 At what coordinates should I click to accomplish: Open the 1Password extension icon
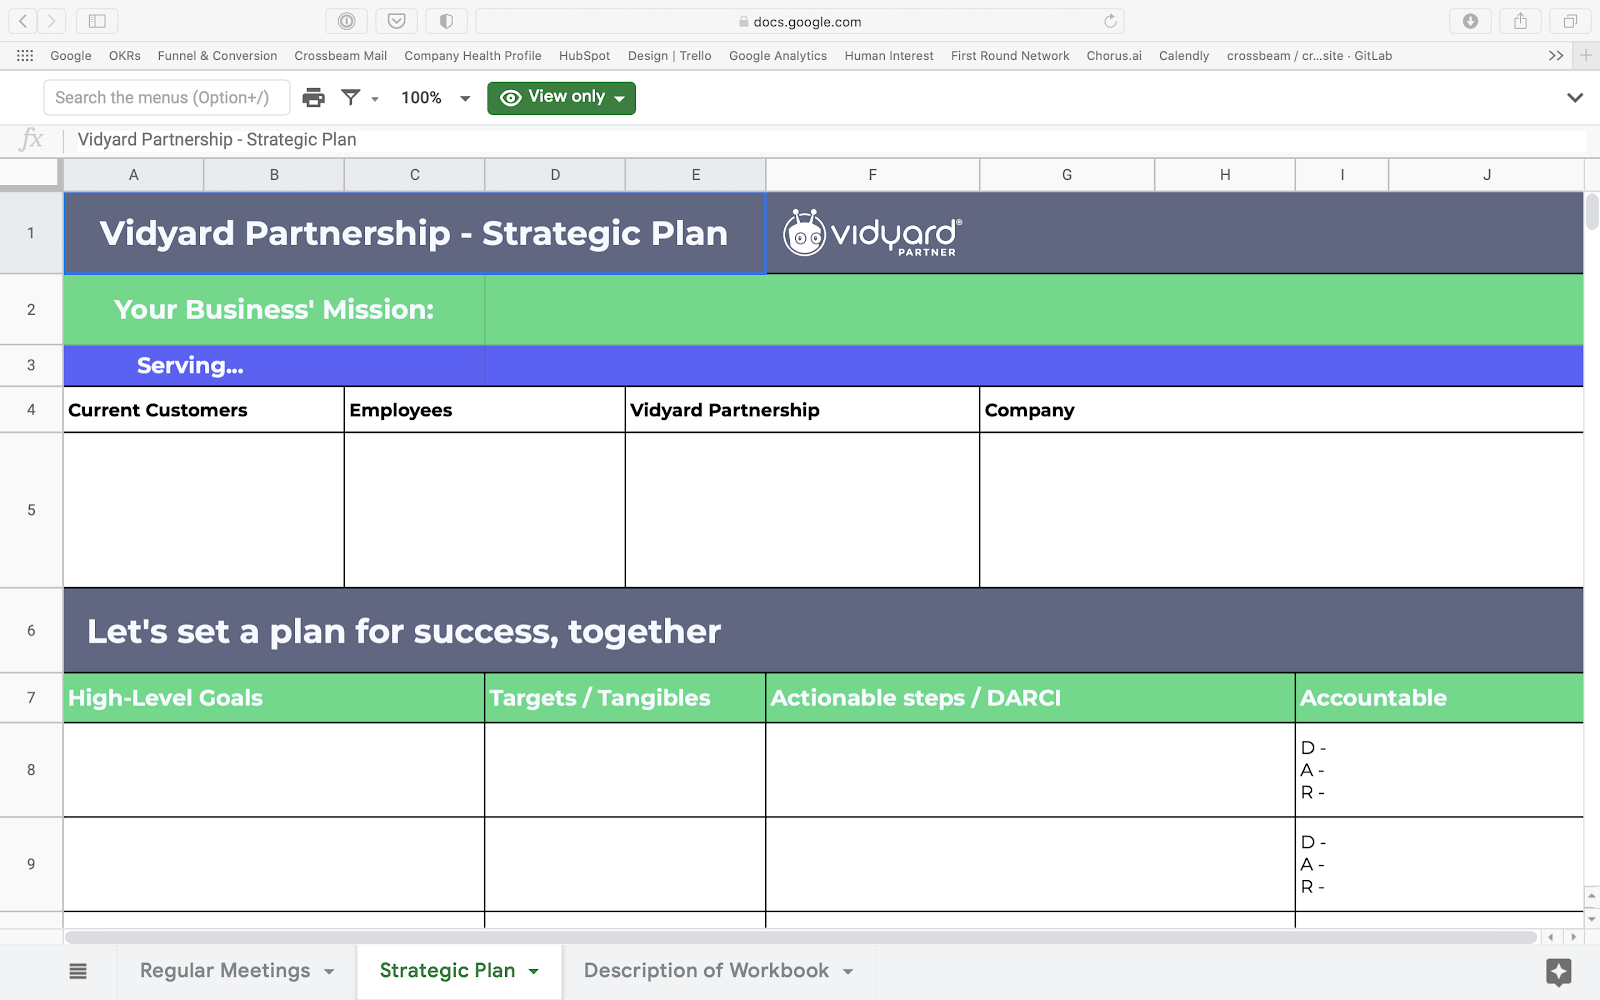(346, 21)
